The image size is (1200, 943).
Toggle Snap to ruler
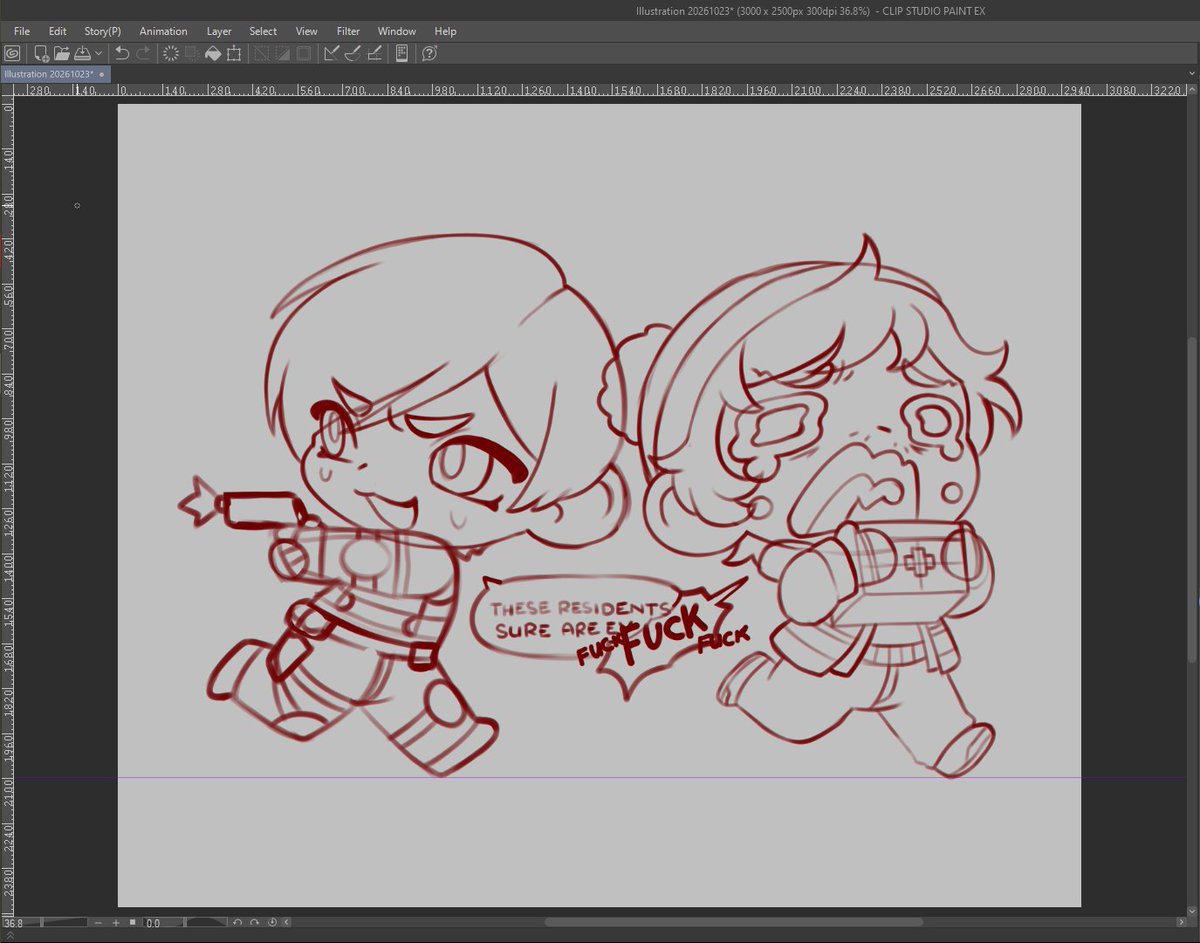pyautogui.click(x=332, y=53)
